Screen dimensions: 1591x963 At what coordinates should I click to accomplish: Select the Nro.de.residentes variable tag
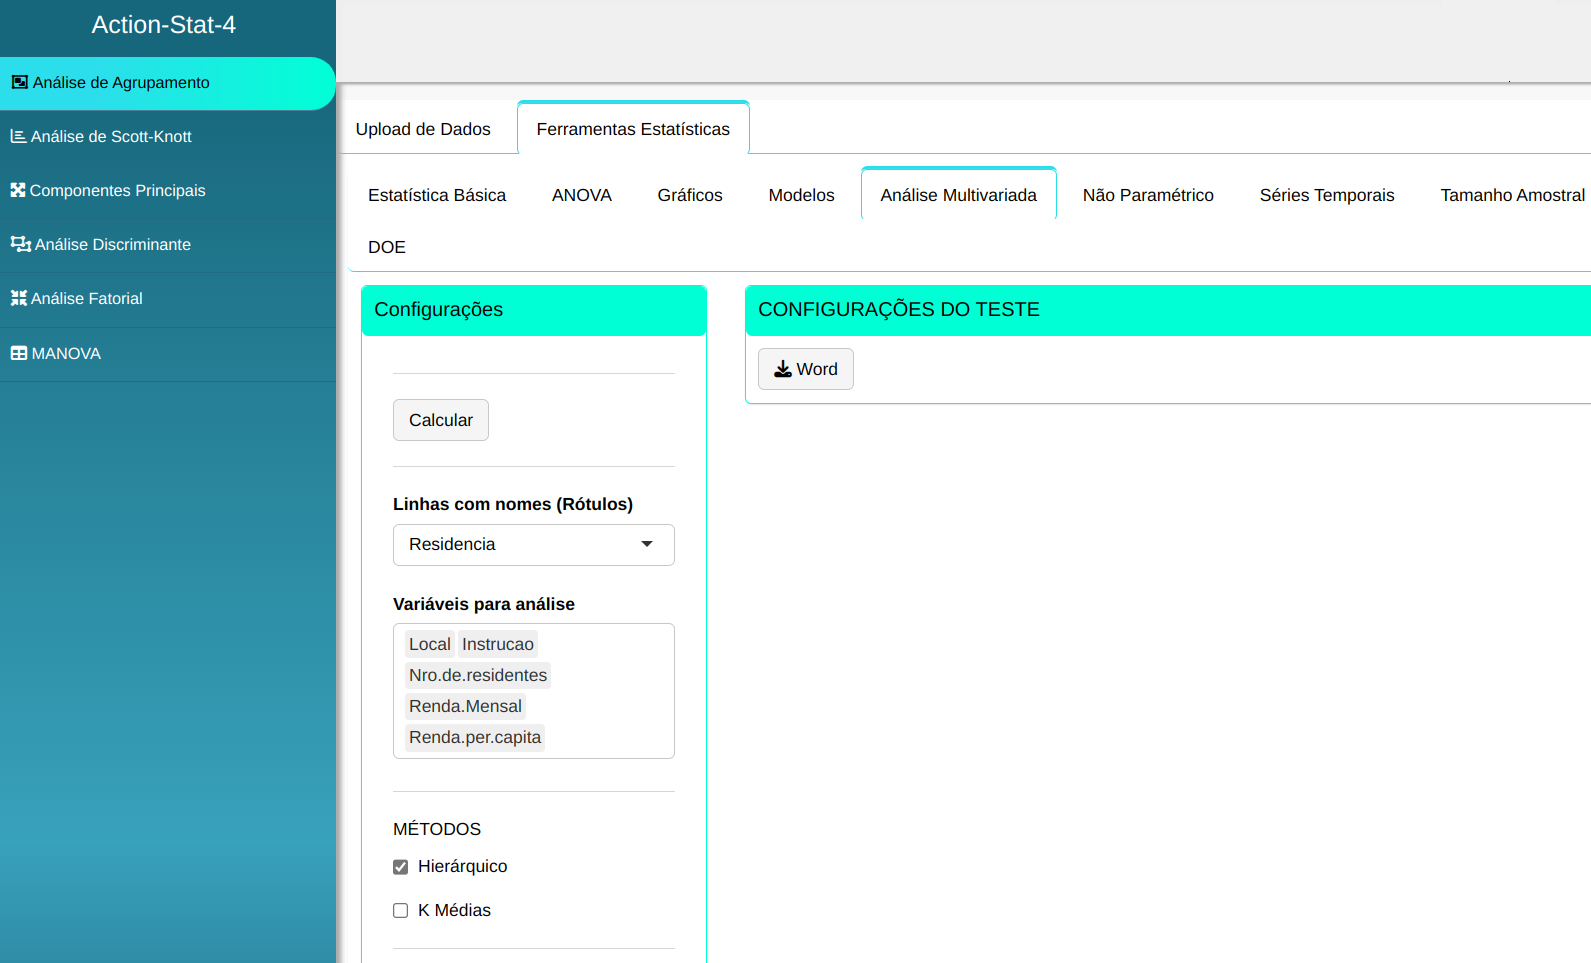click(478, 676)
